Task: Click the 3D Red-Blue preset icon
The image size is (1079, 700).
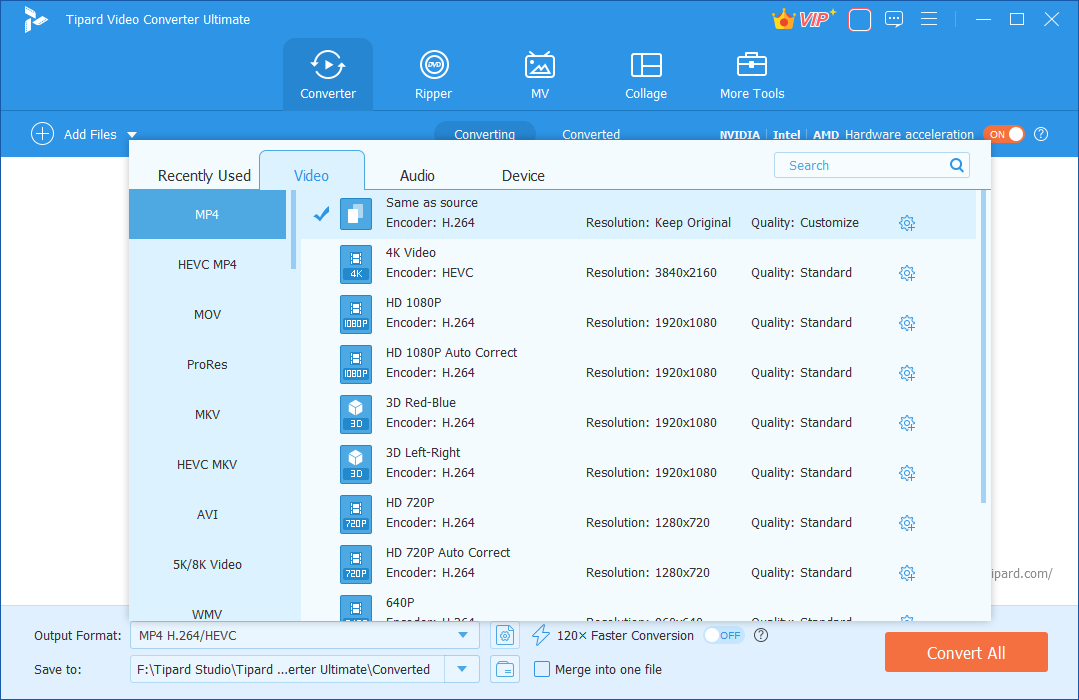Action: tap(356, 414)
